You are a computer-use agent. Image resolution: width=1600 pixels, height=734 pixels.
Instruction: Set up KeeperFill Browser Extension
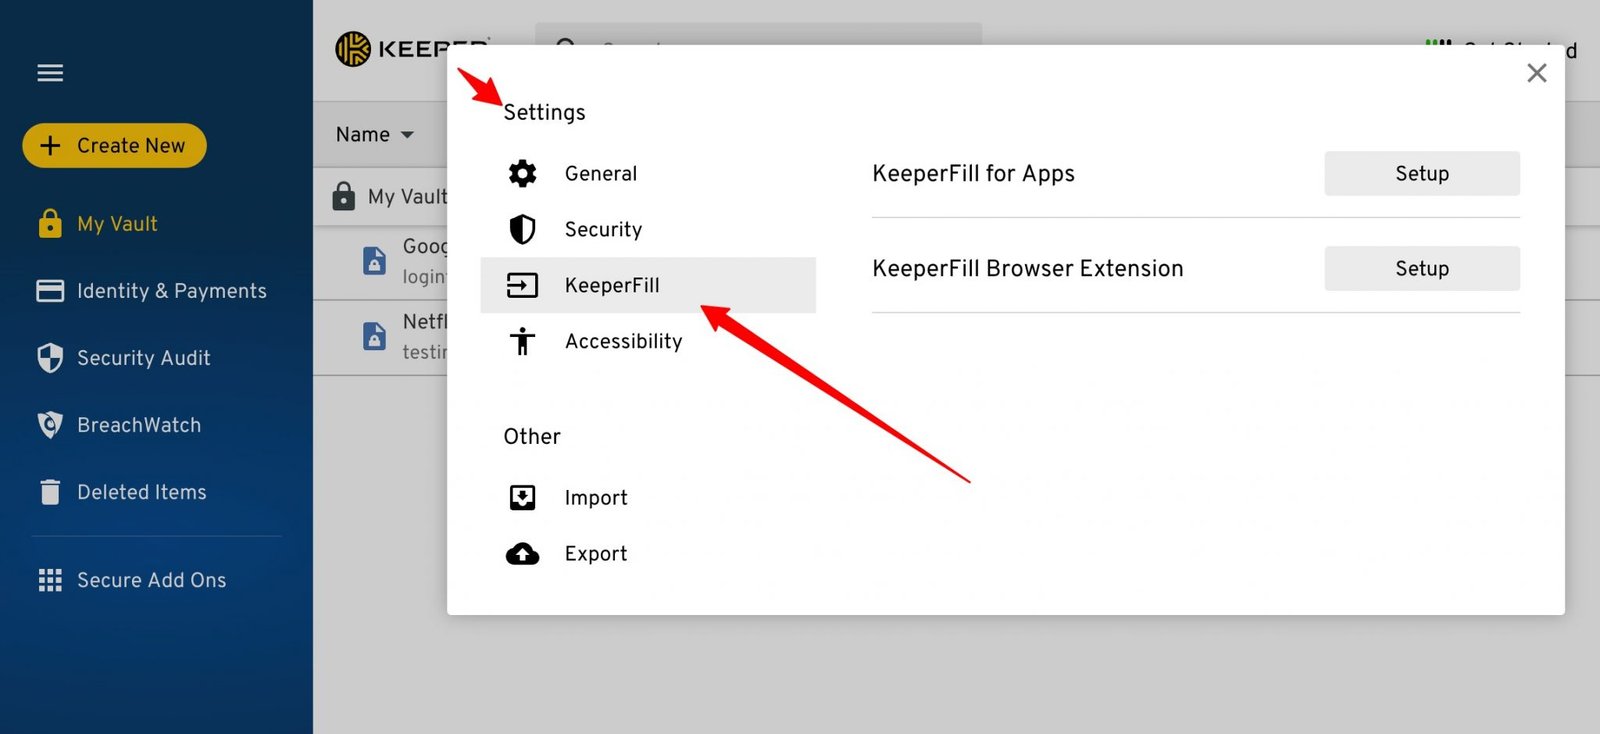point(1421,268)
